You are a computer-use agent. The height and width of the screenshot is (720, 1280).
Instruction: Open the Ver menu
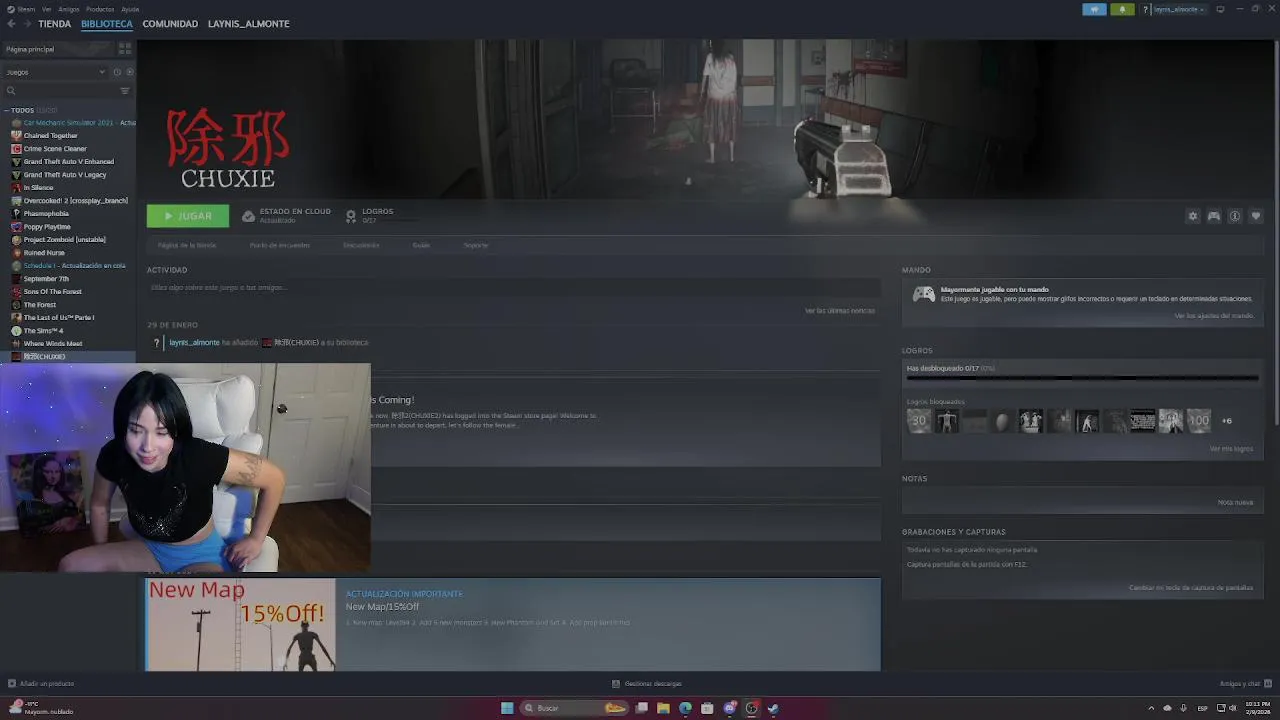point(46,9)
